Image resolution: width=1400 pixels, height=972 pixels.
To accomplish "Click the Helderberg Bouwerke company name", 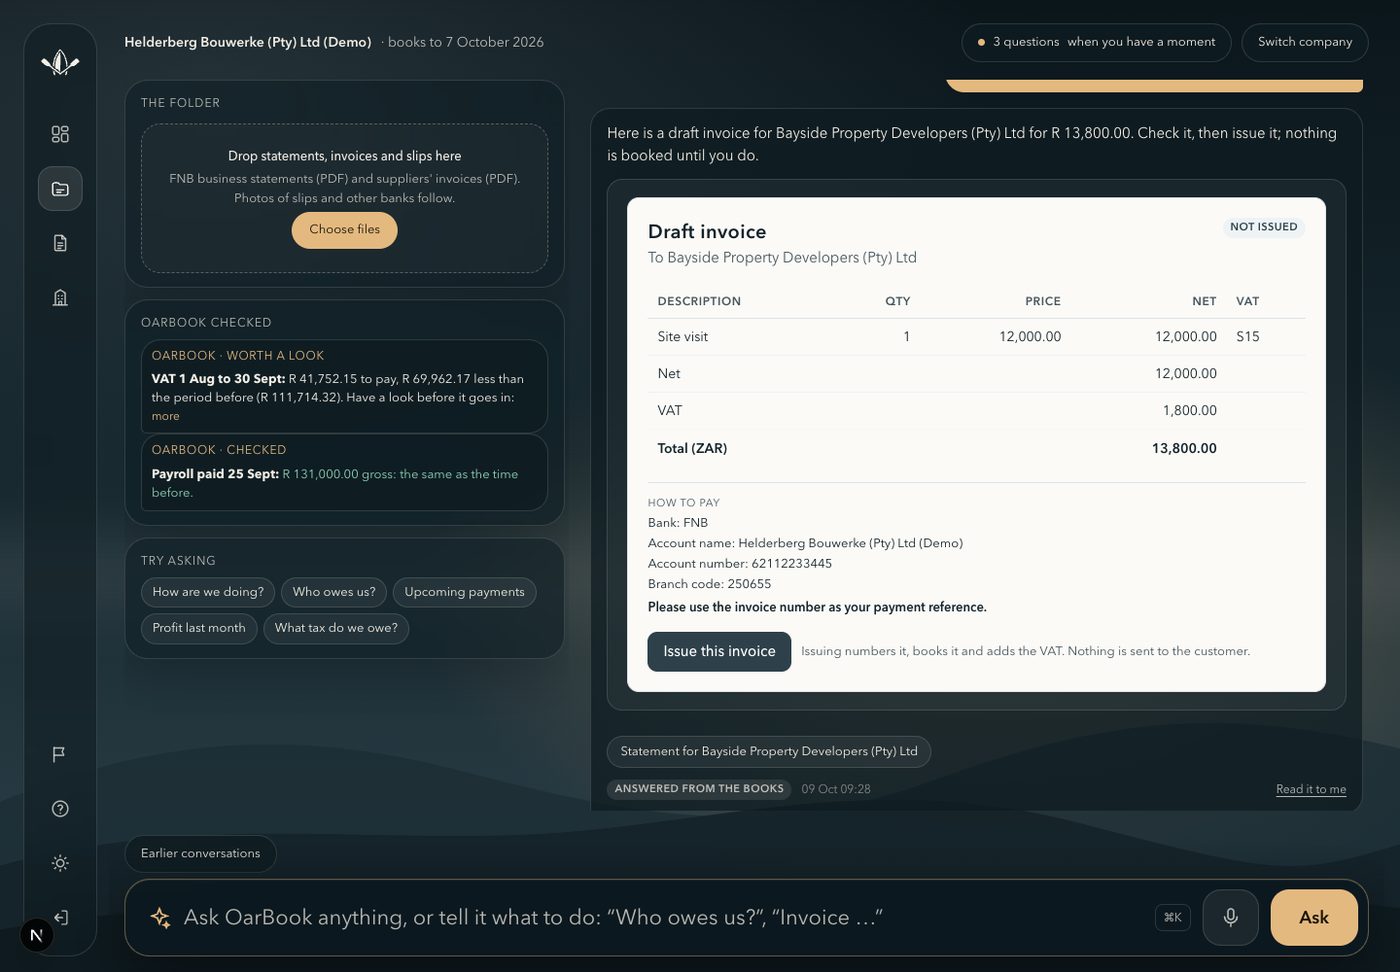I will [248, 42].
